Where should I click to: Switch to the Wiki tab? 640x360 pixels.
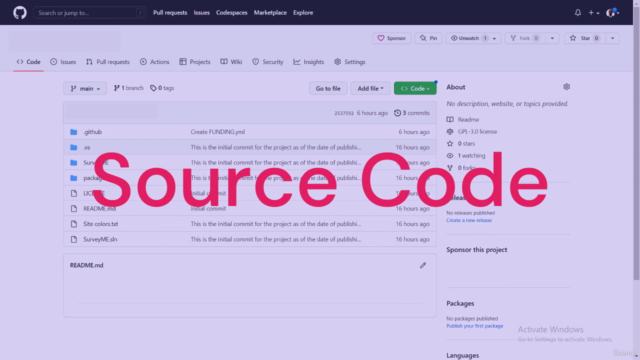231,62
